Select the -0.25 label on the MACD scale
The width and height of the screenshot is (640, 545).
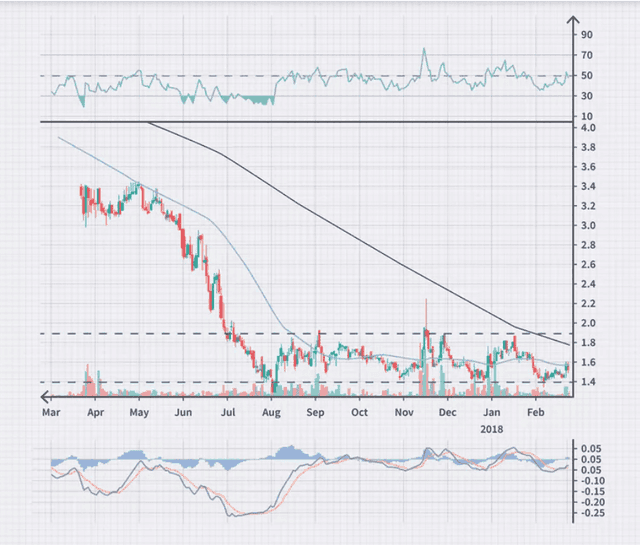(594, 513)
